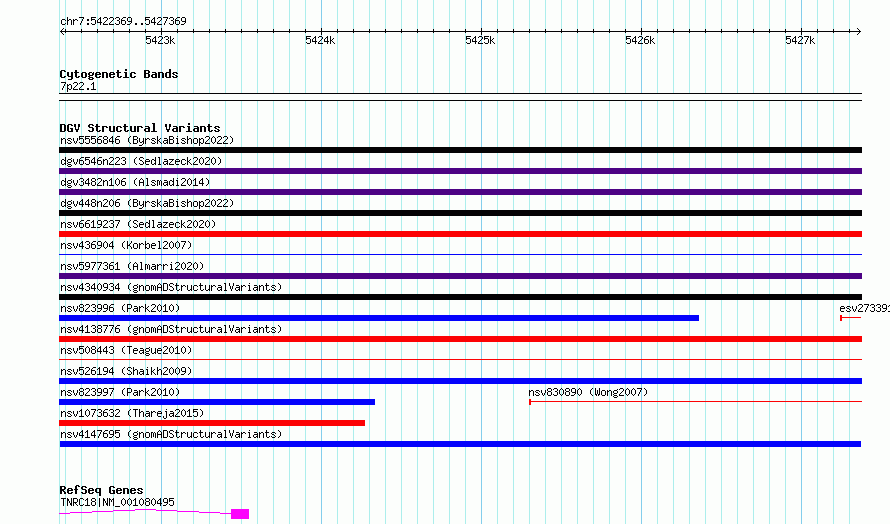Select variant label nsv508443 (Teague2010)
Screen dimensions: 890x524
tap(126, 350)
